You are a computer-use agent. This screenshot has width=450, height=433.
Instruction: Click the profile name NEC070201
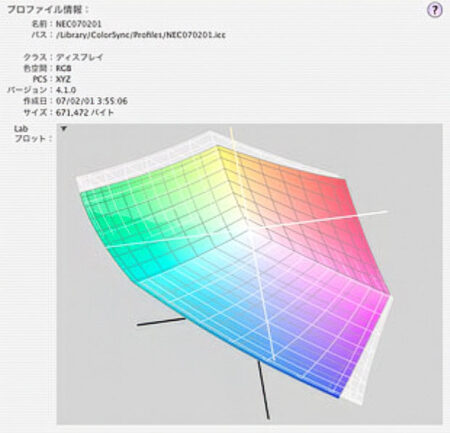(x=79, y=24)
